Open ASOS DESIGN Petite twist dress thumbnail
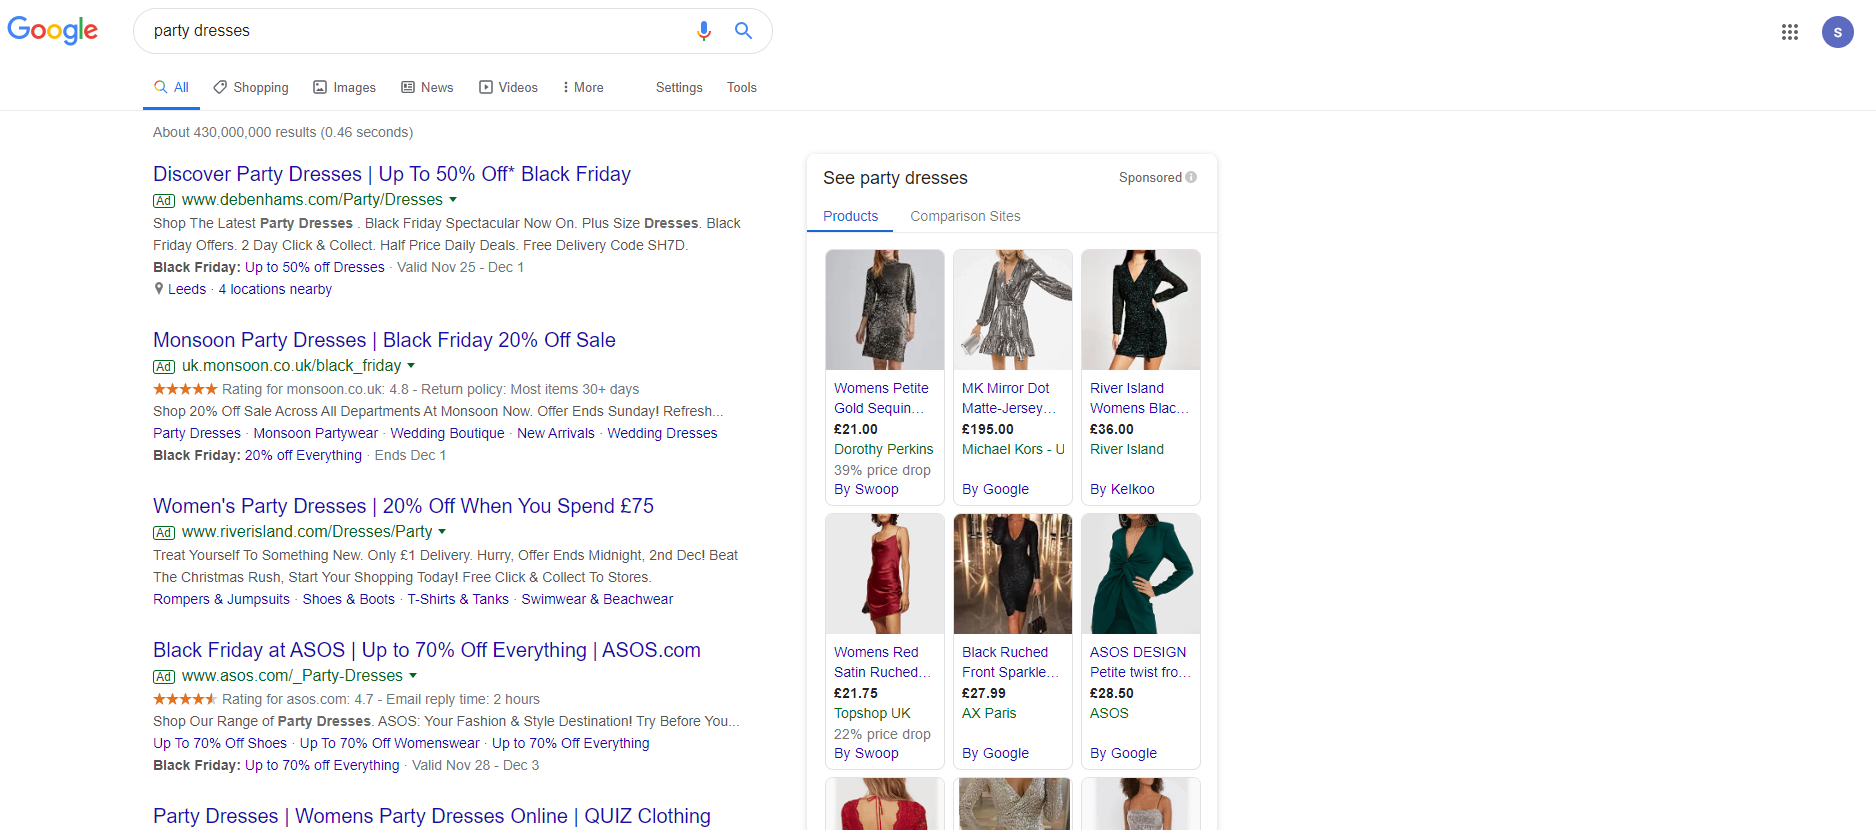 click(1141, 574)
